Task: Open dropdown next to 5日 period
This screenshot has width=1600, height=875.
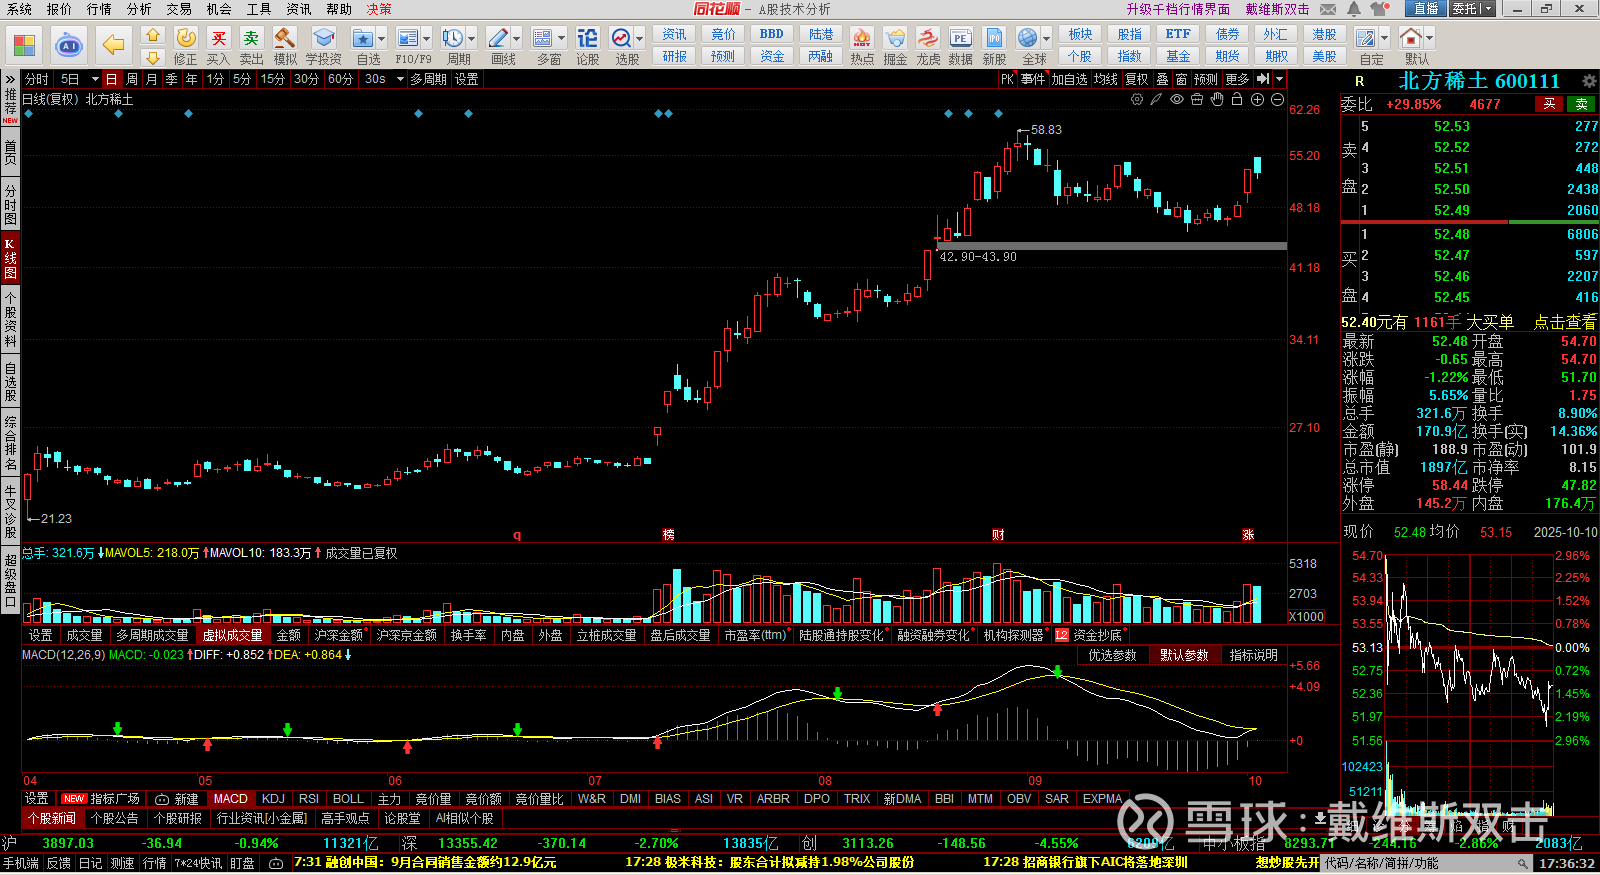Action: [x=95, y=79]
